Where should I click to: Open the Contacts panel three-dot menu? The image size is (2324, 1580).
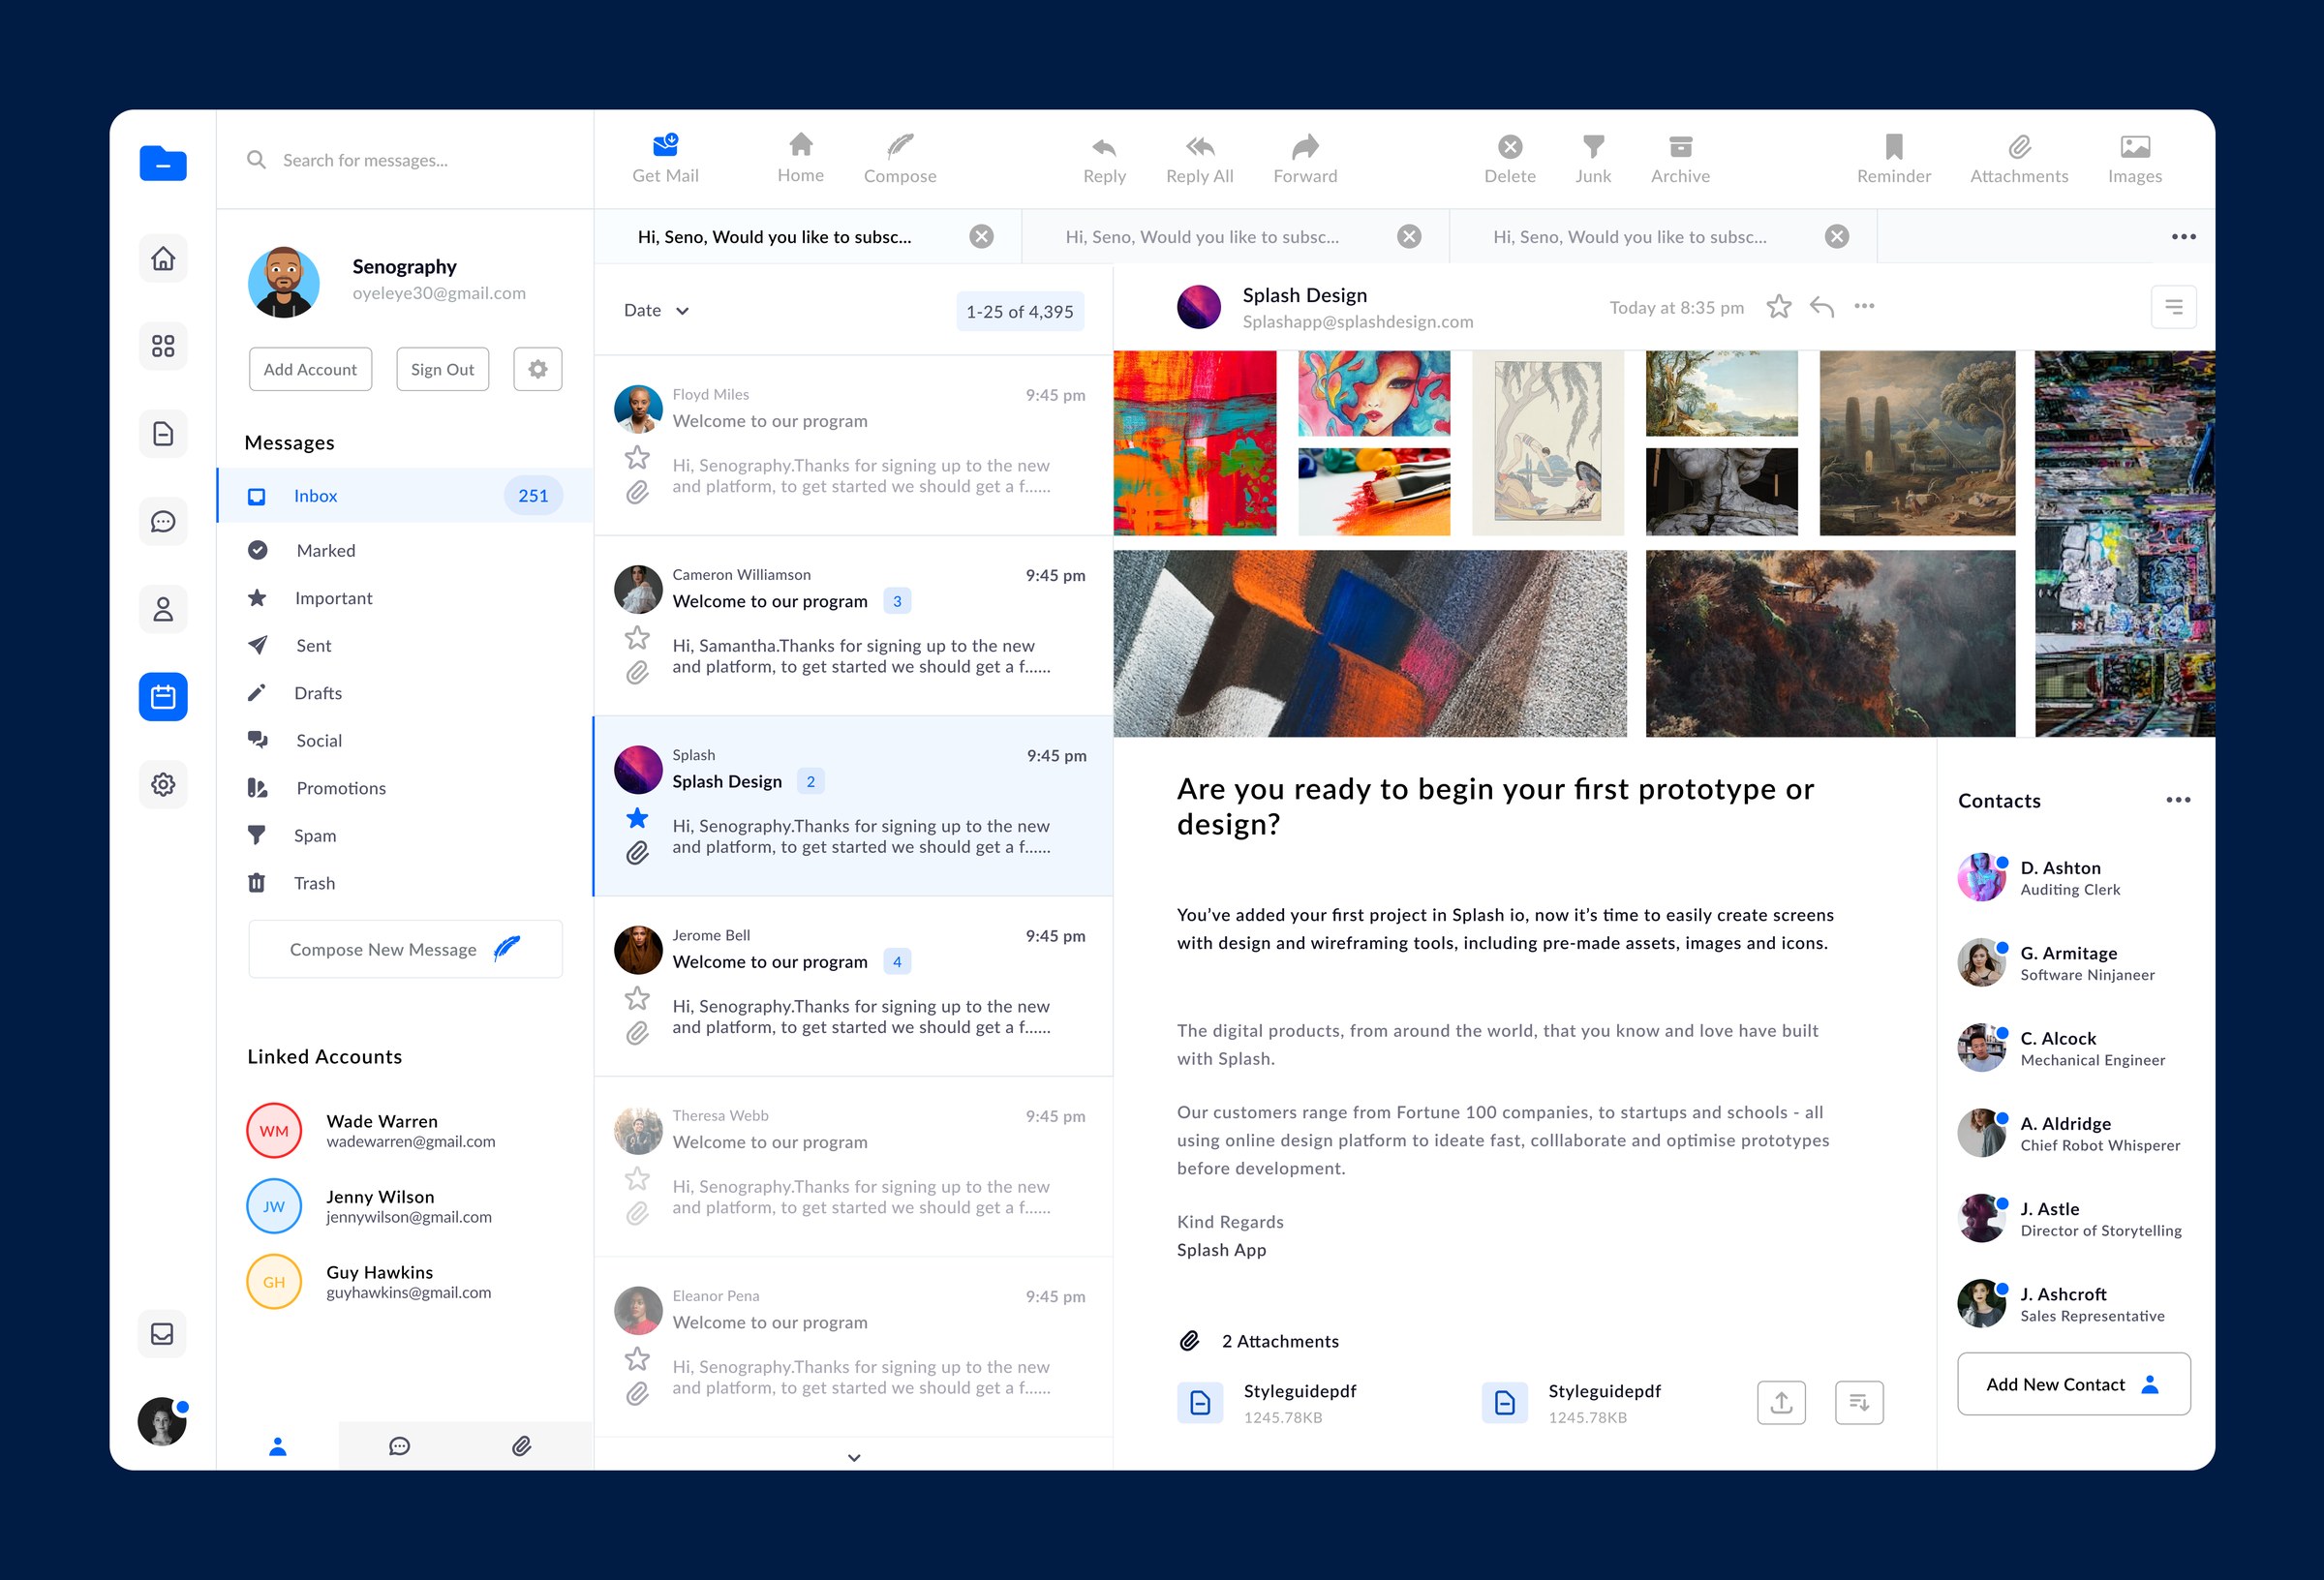pyautogui.click(x=2178, y=800)
